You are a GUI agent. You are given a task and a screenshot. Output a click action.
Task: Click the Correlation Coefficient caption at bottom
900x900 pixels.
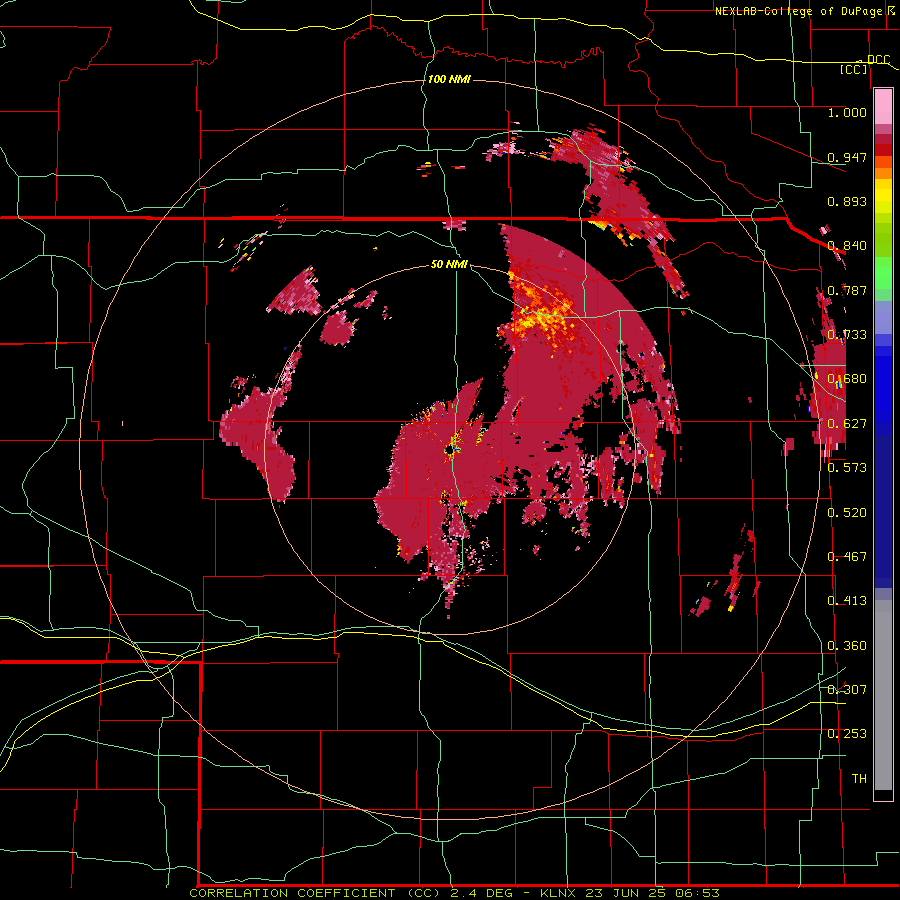pyautogui.click(x=454, y=893)
